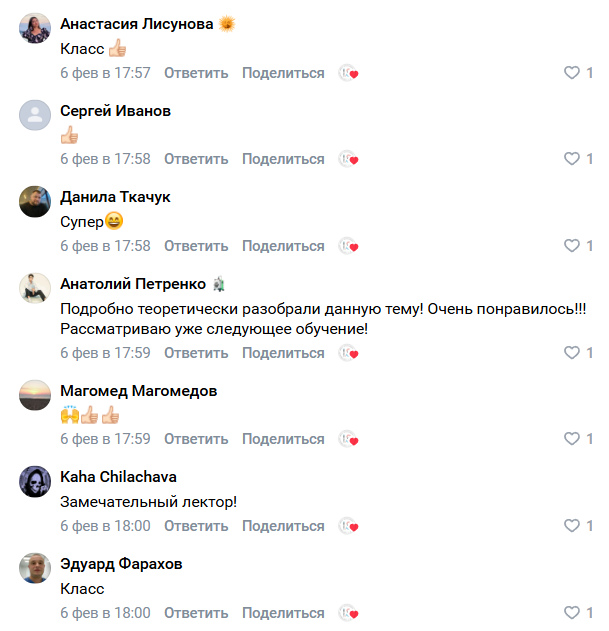Click Kaha Chilachava's profile avatar
Image resolution: width=609 pixels, height=631 pixels.
(x=35, y=481)
